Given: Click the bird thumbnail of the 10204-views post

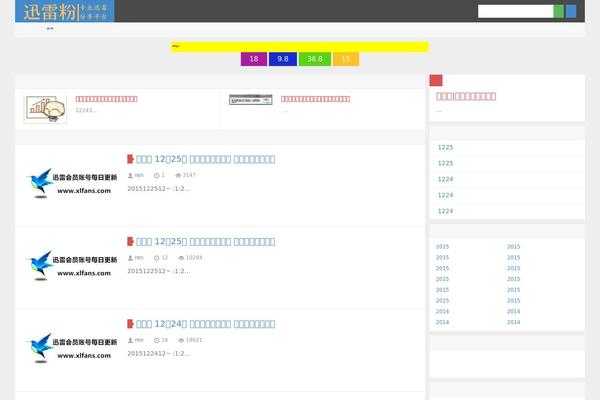Looking at the screenshot, I should pos(72,266).
